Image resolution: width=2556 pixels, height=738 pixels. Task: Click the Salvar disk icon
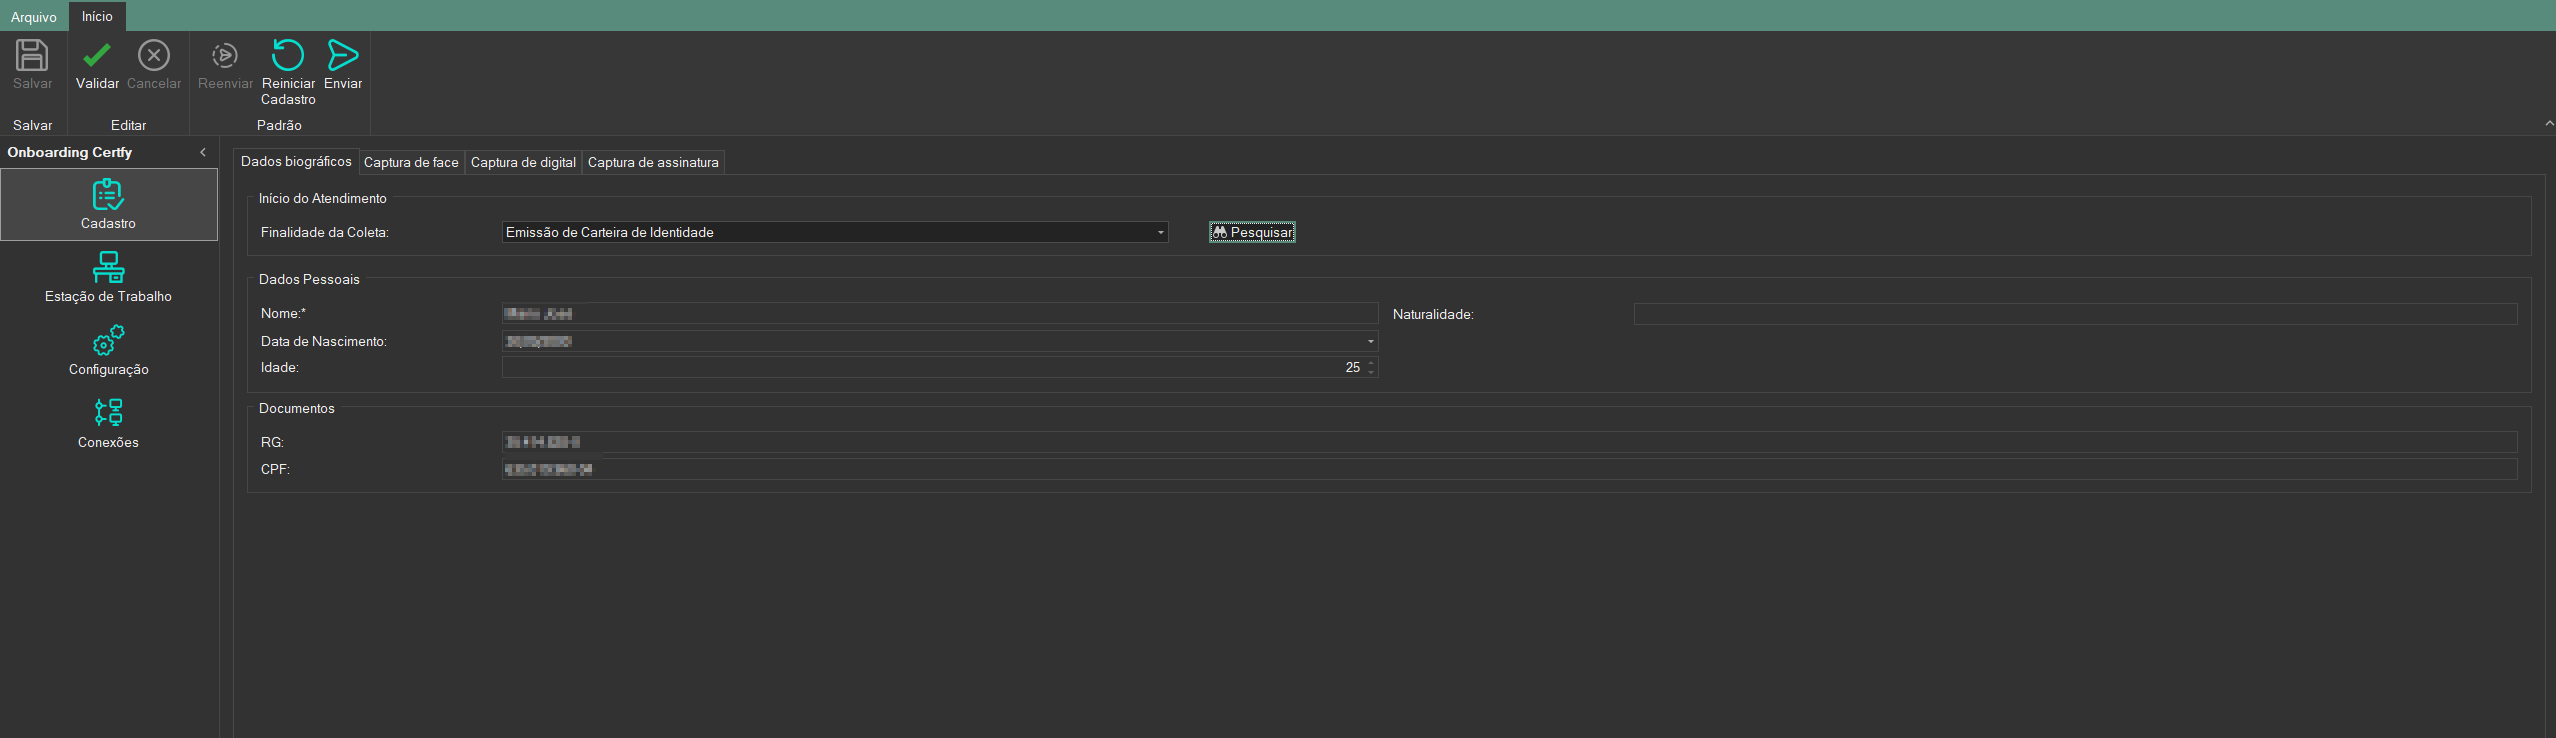pos(32,56)
